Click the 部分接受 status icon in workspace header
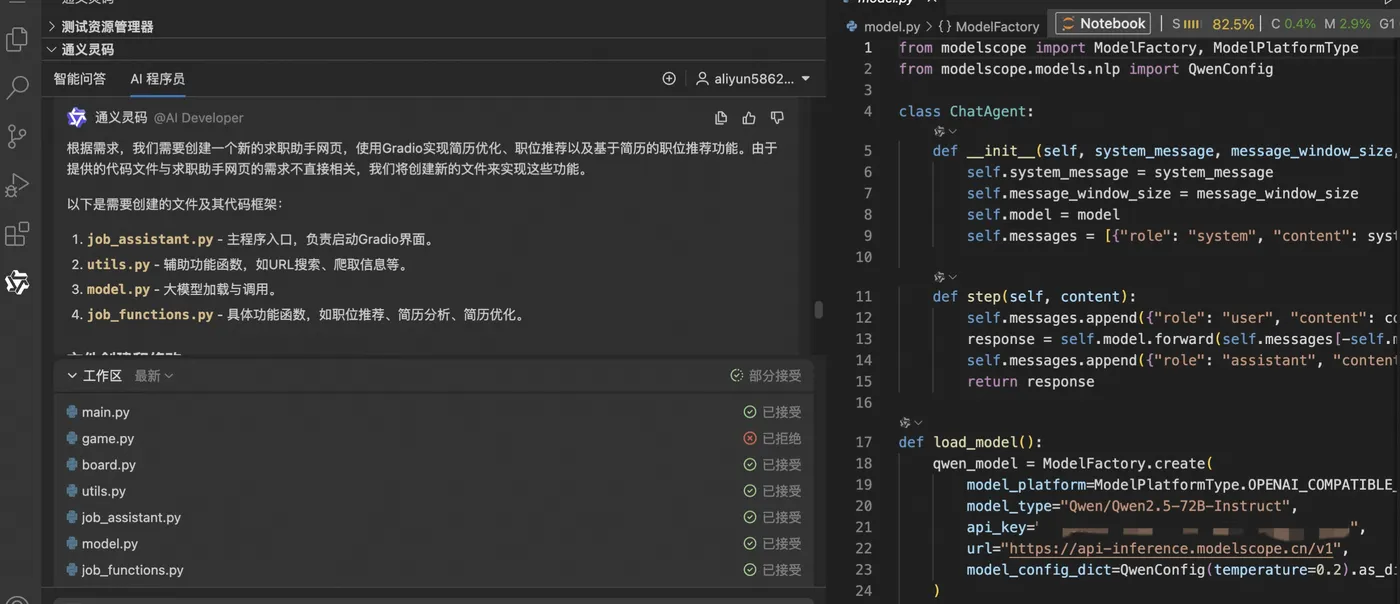 (x=737, y=376)
